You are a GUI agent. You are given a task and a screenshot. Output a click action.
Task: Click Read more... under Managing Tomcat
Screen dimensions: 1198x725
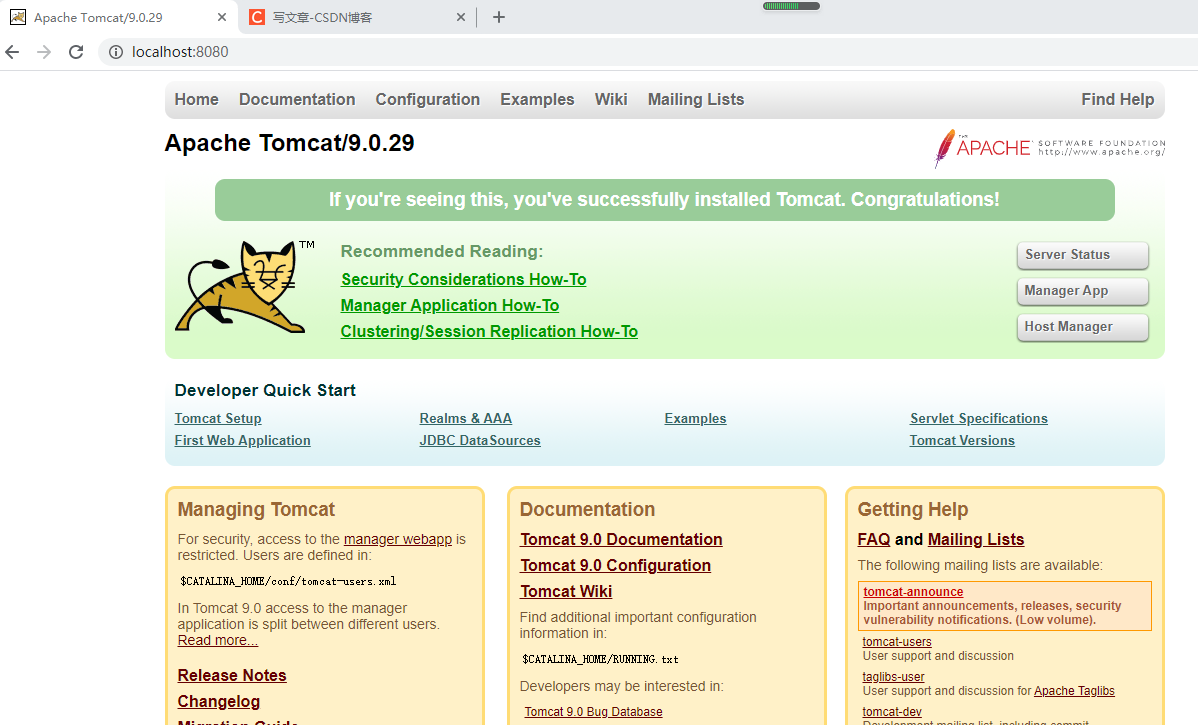pos(218,640)
